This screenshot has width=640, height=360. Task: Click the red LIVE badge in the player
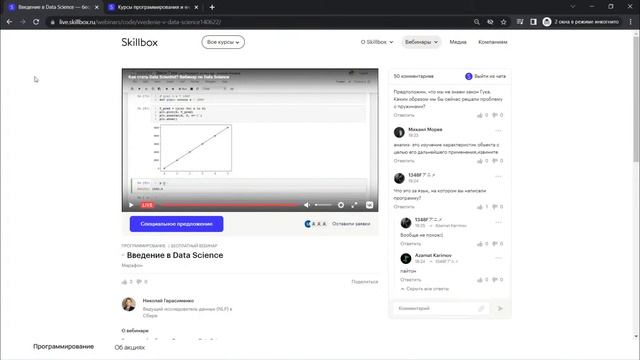tap(147, 205)
